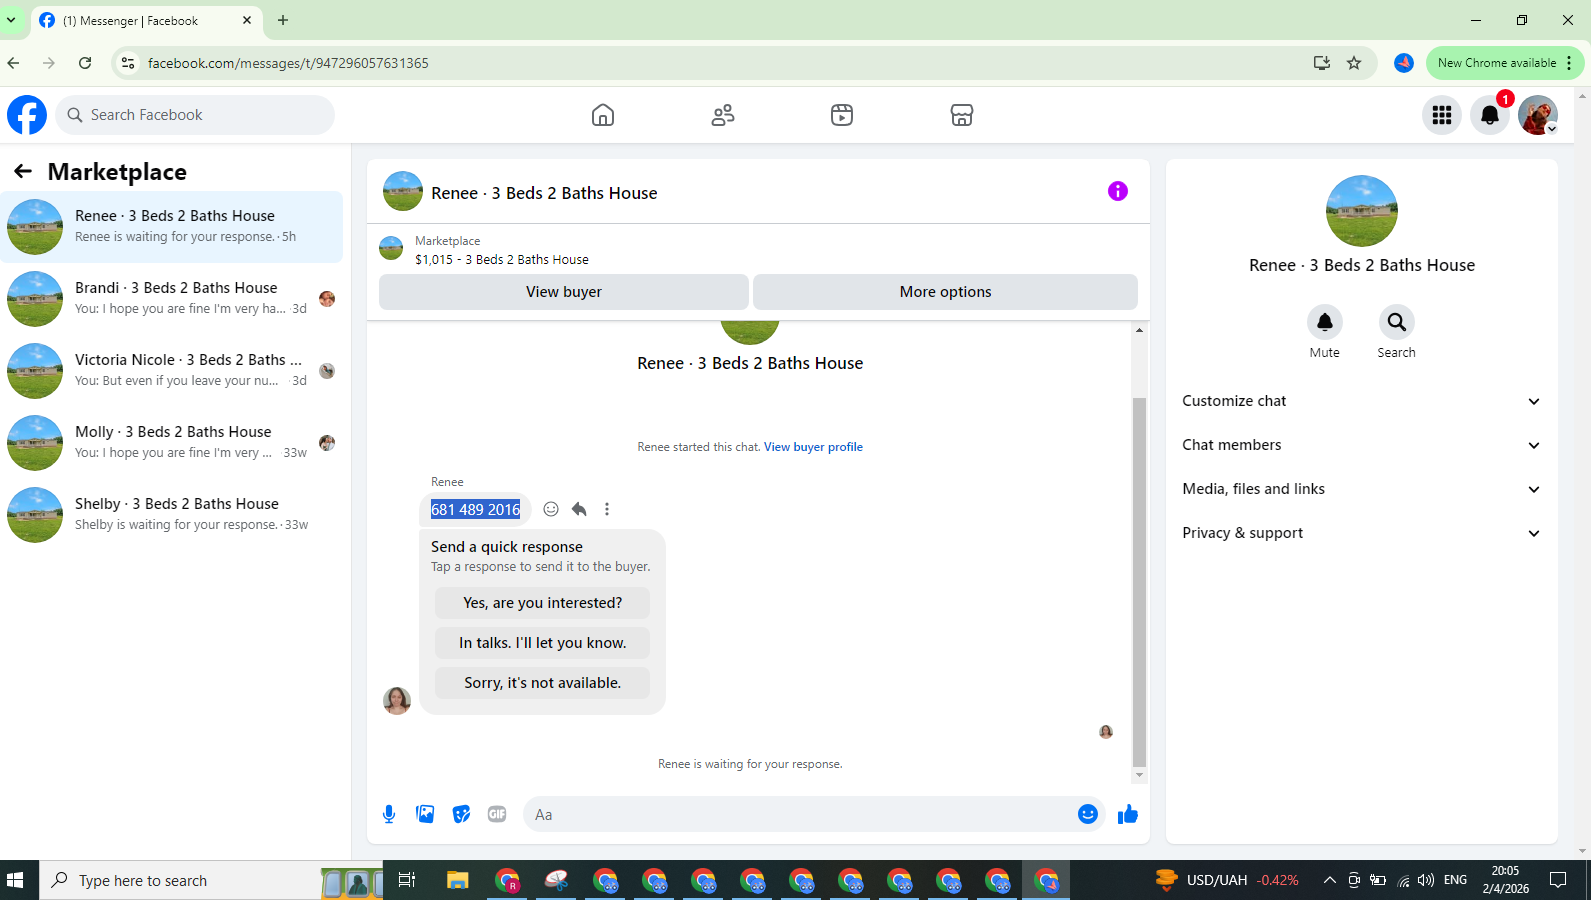Click chat scrollbar up arrow
The width and height of the screenshot is (1591, 900).
pos(1139,330)
